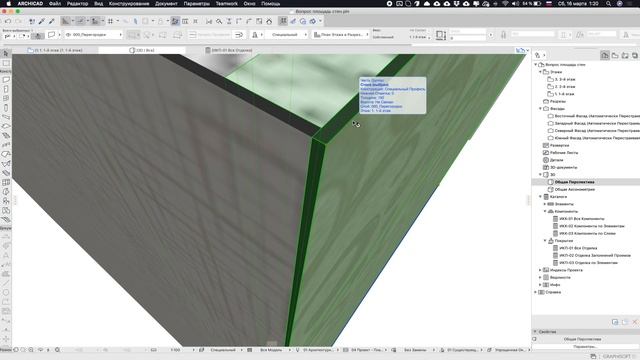Open the Apple menu
Screen dimensions: 640x360
click(8, 3)
